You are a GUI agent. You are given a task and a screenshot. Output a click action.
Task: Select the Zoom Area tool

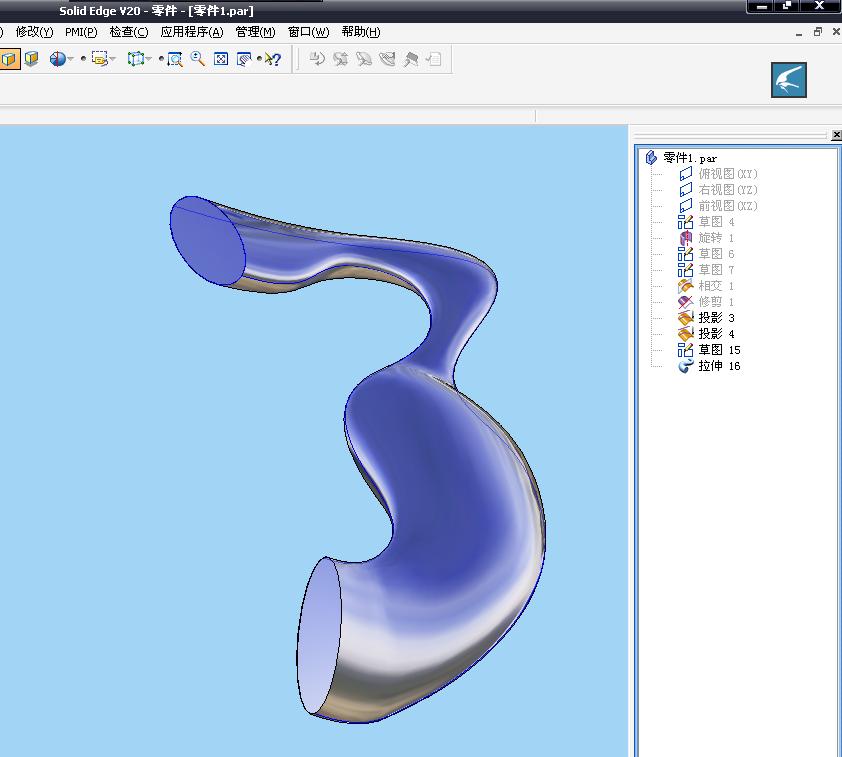pyautogui.click(x=175, y=59)
